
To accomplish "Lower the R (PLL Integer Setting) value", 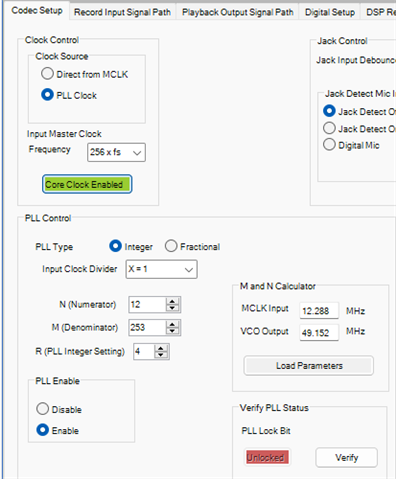I will click(161, 355).
